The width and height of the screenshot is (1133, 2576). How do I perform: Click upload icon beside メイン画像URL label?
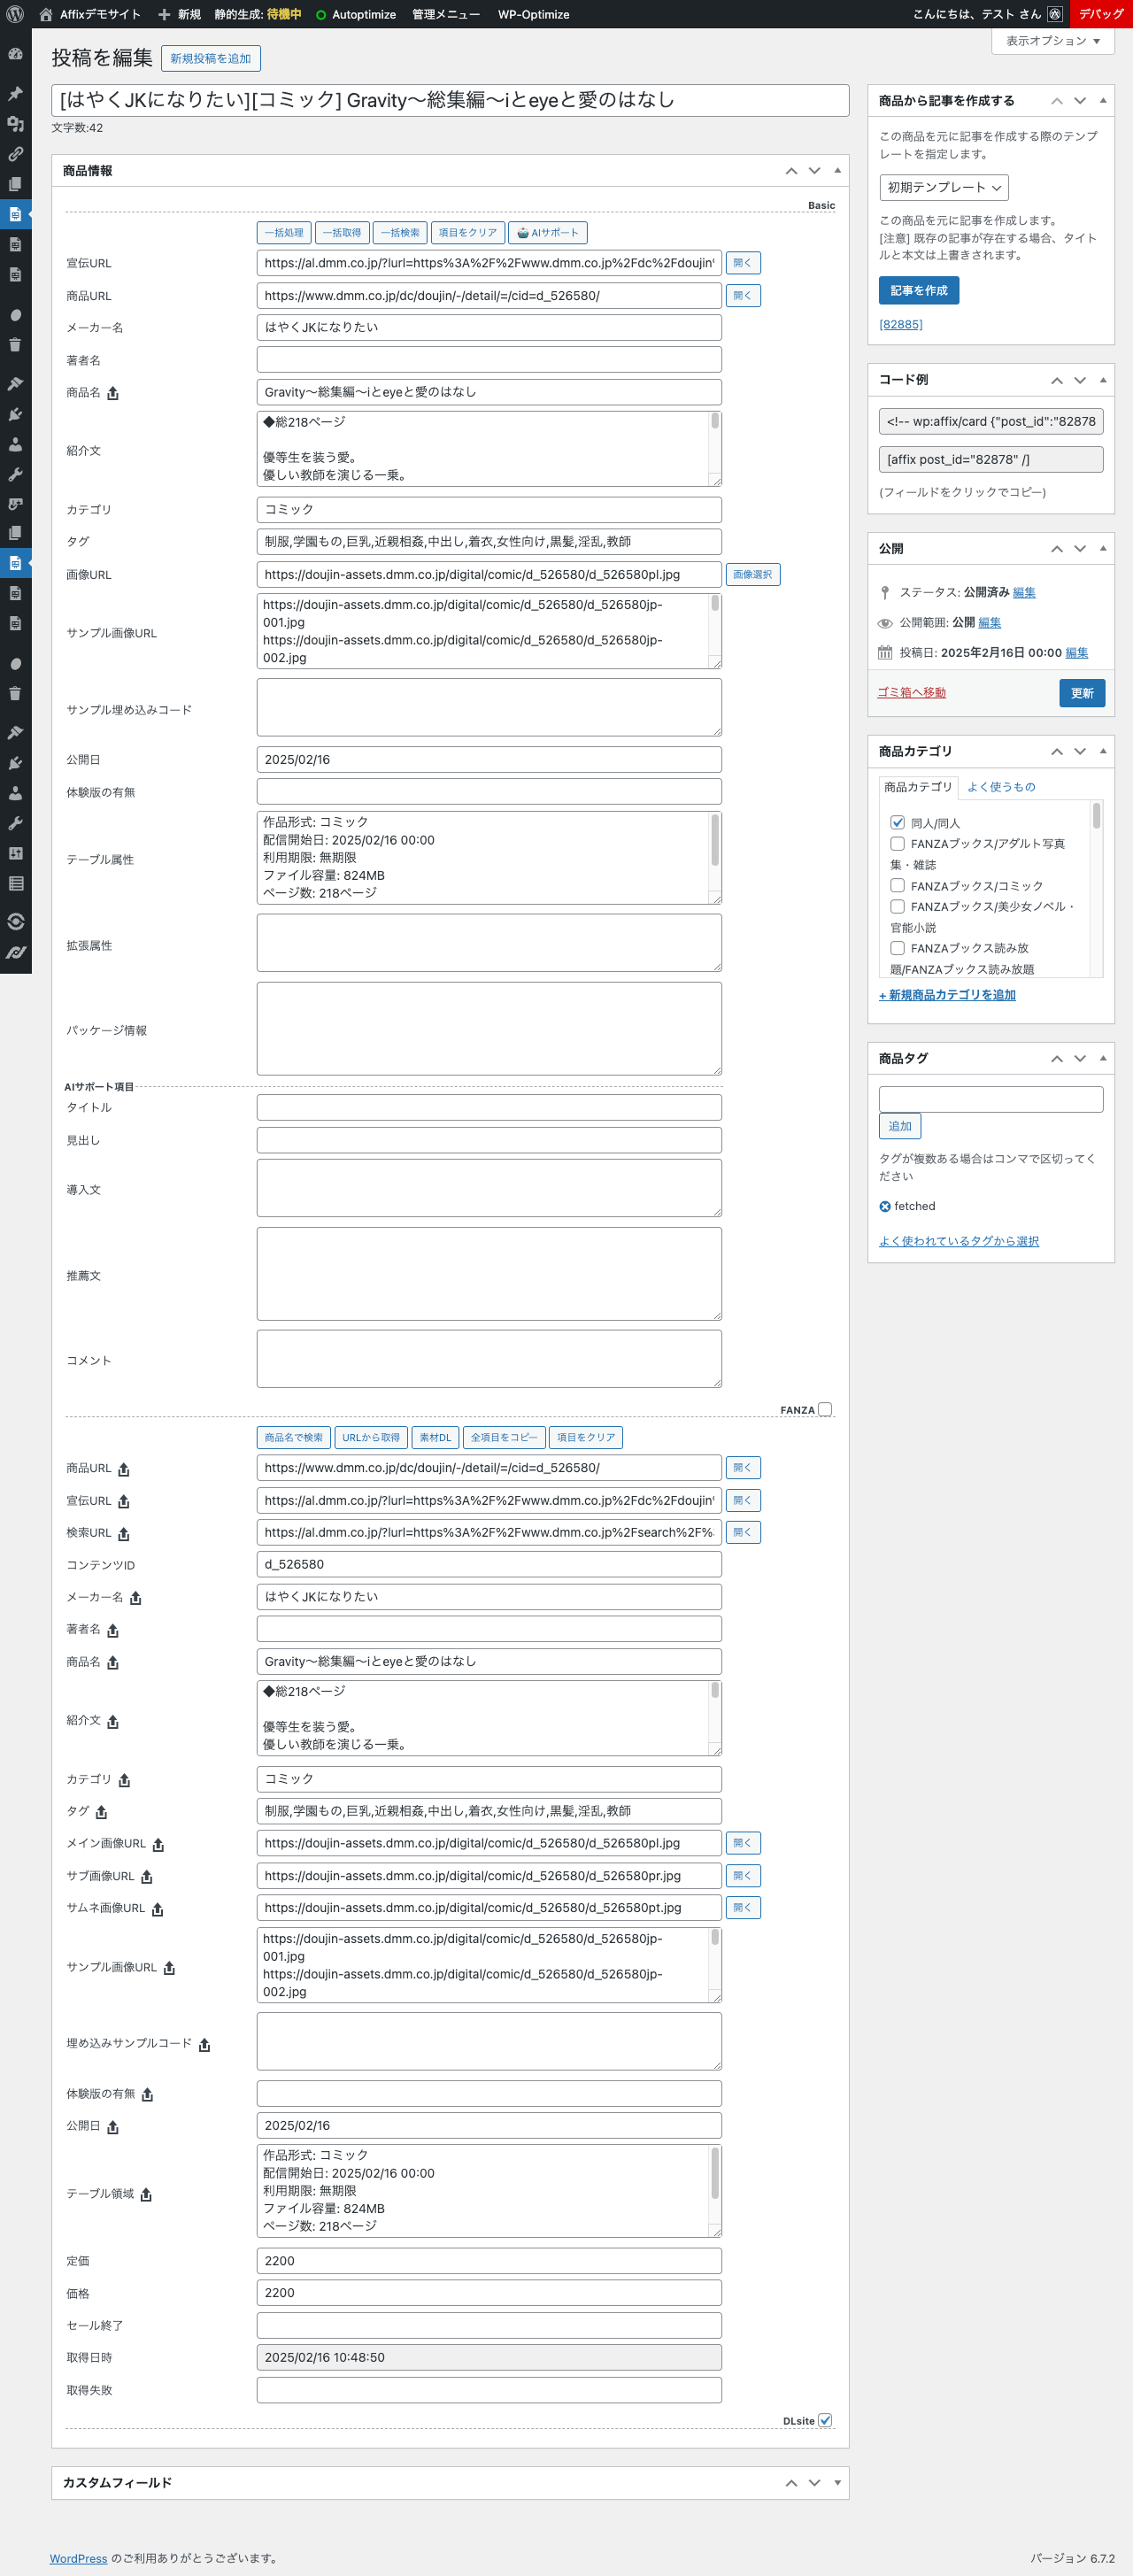click(158, 1845)
